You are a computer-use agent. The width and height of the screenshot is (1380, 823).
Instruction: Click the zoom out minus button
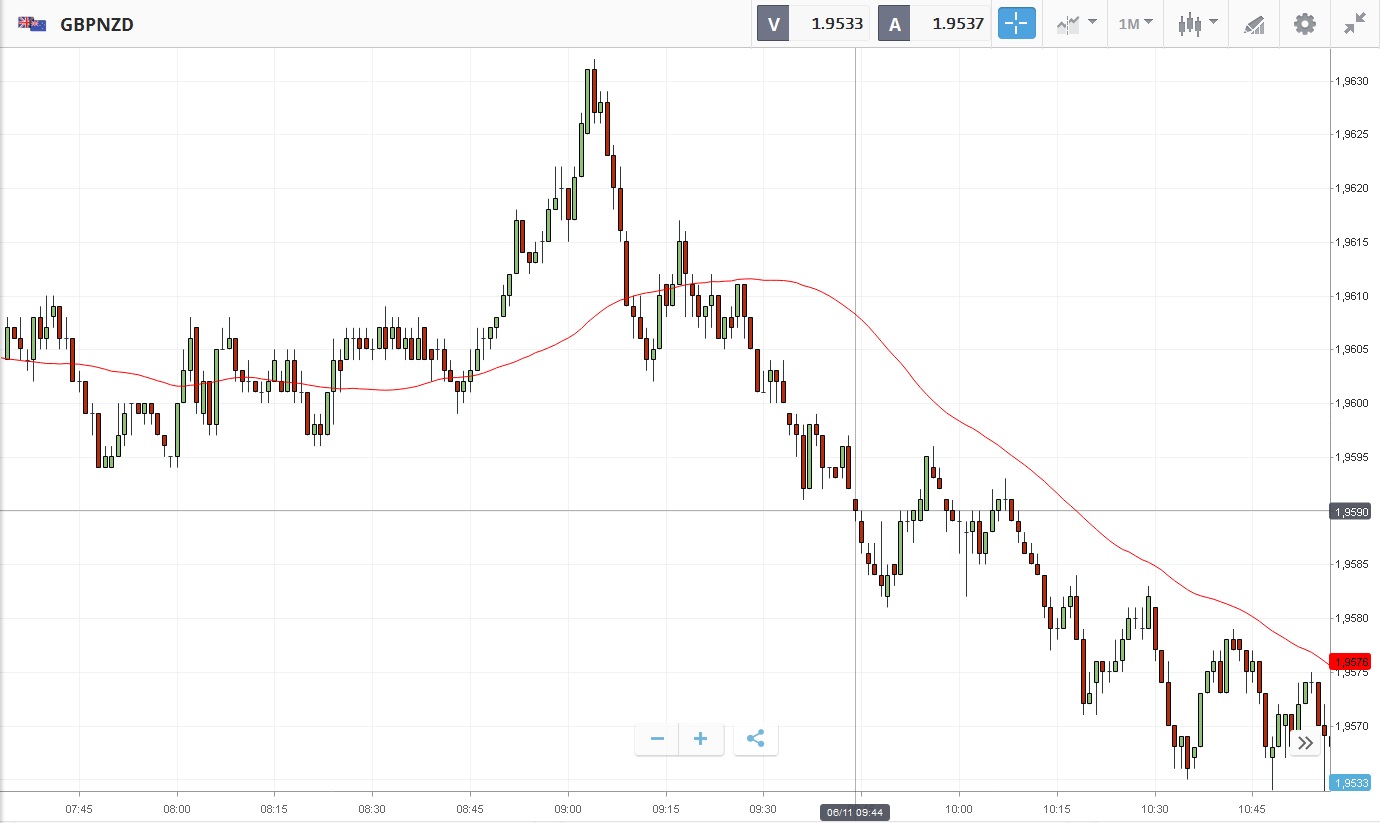[657, 739]
